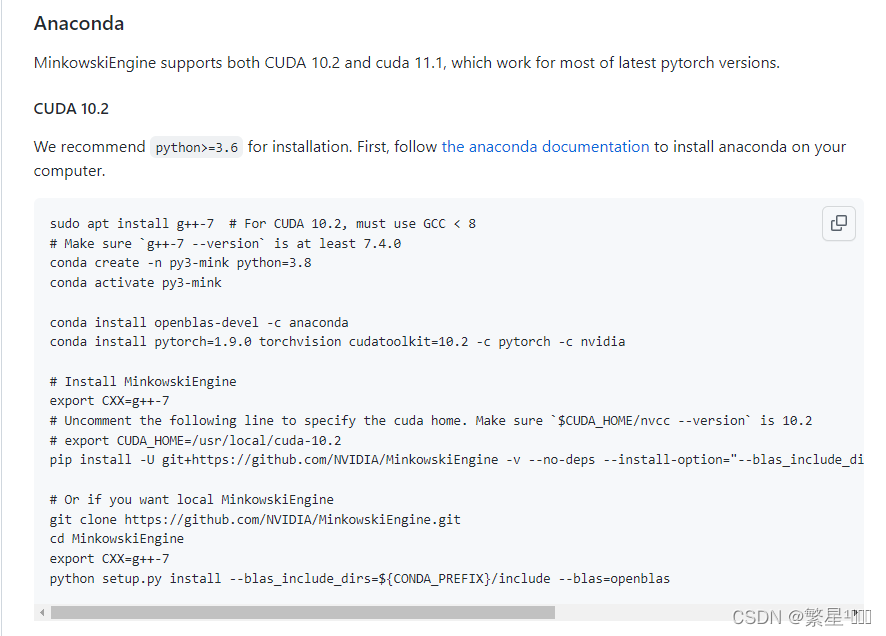Open the anaconda documentation link
Viewport: 886px width, 636px height.
coord(545,146)
